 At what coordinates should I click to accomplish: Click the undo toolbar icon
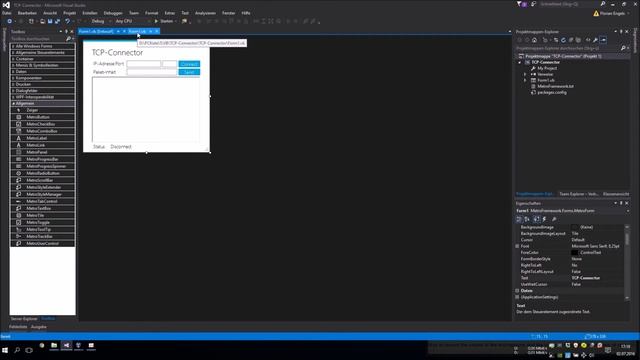coord(68,21)
